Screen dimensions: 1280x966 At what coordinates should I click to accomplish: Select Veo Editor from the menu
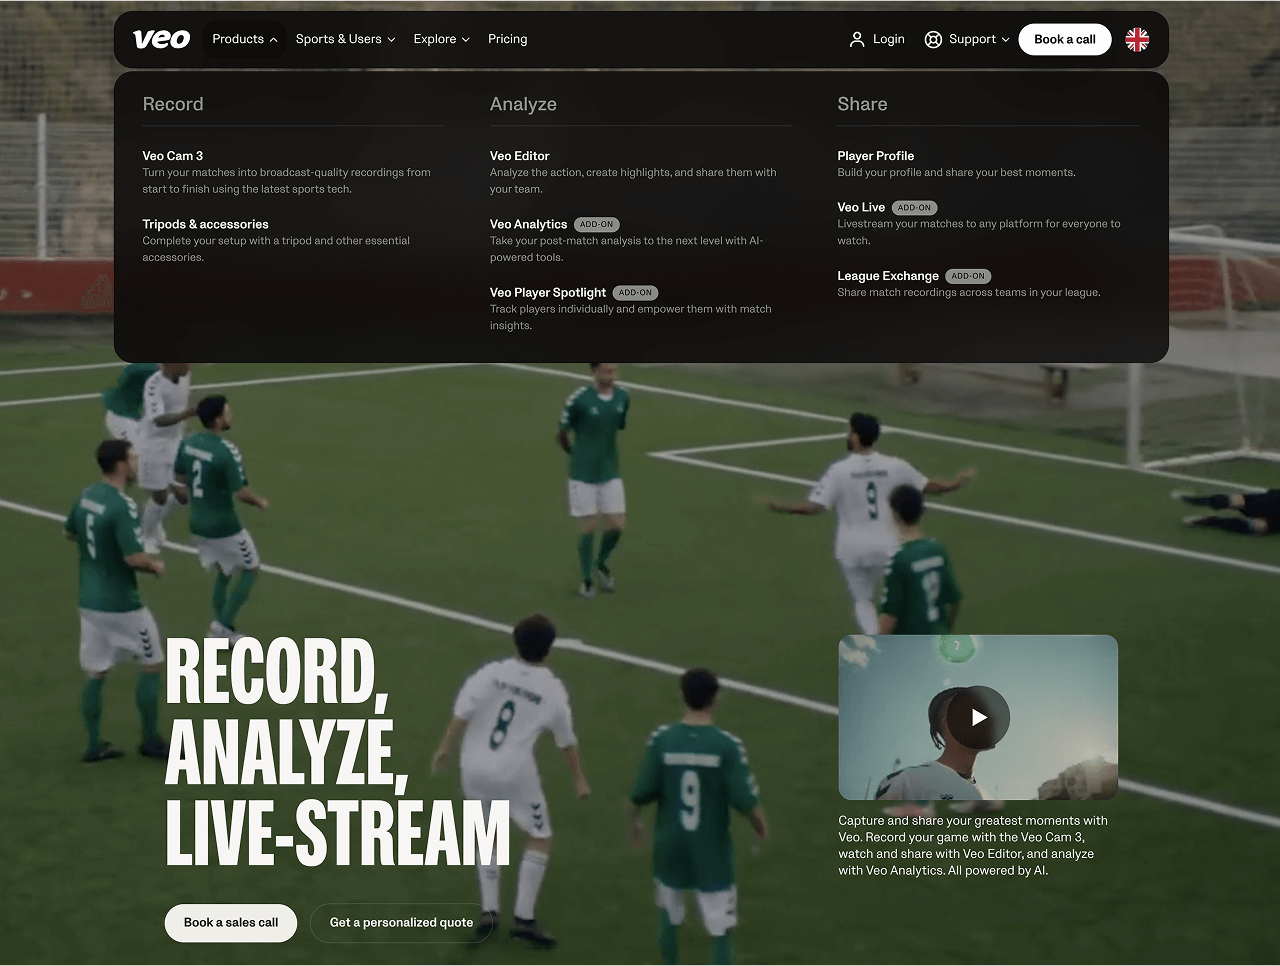pyautogui.click(x=519, y=156)
